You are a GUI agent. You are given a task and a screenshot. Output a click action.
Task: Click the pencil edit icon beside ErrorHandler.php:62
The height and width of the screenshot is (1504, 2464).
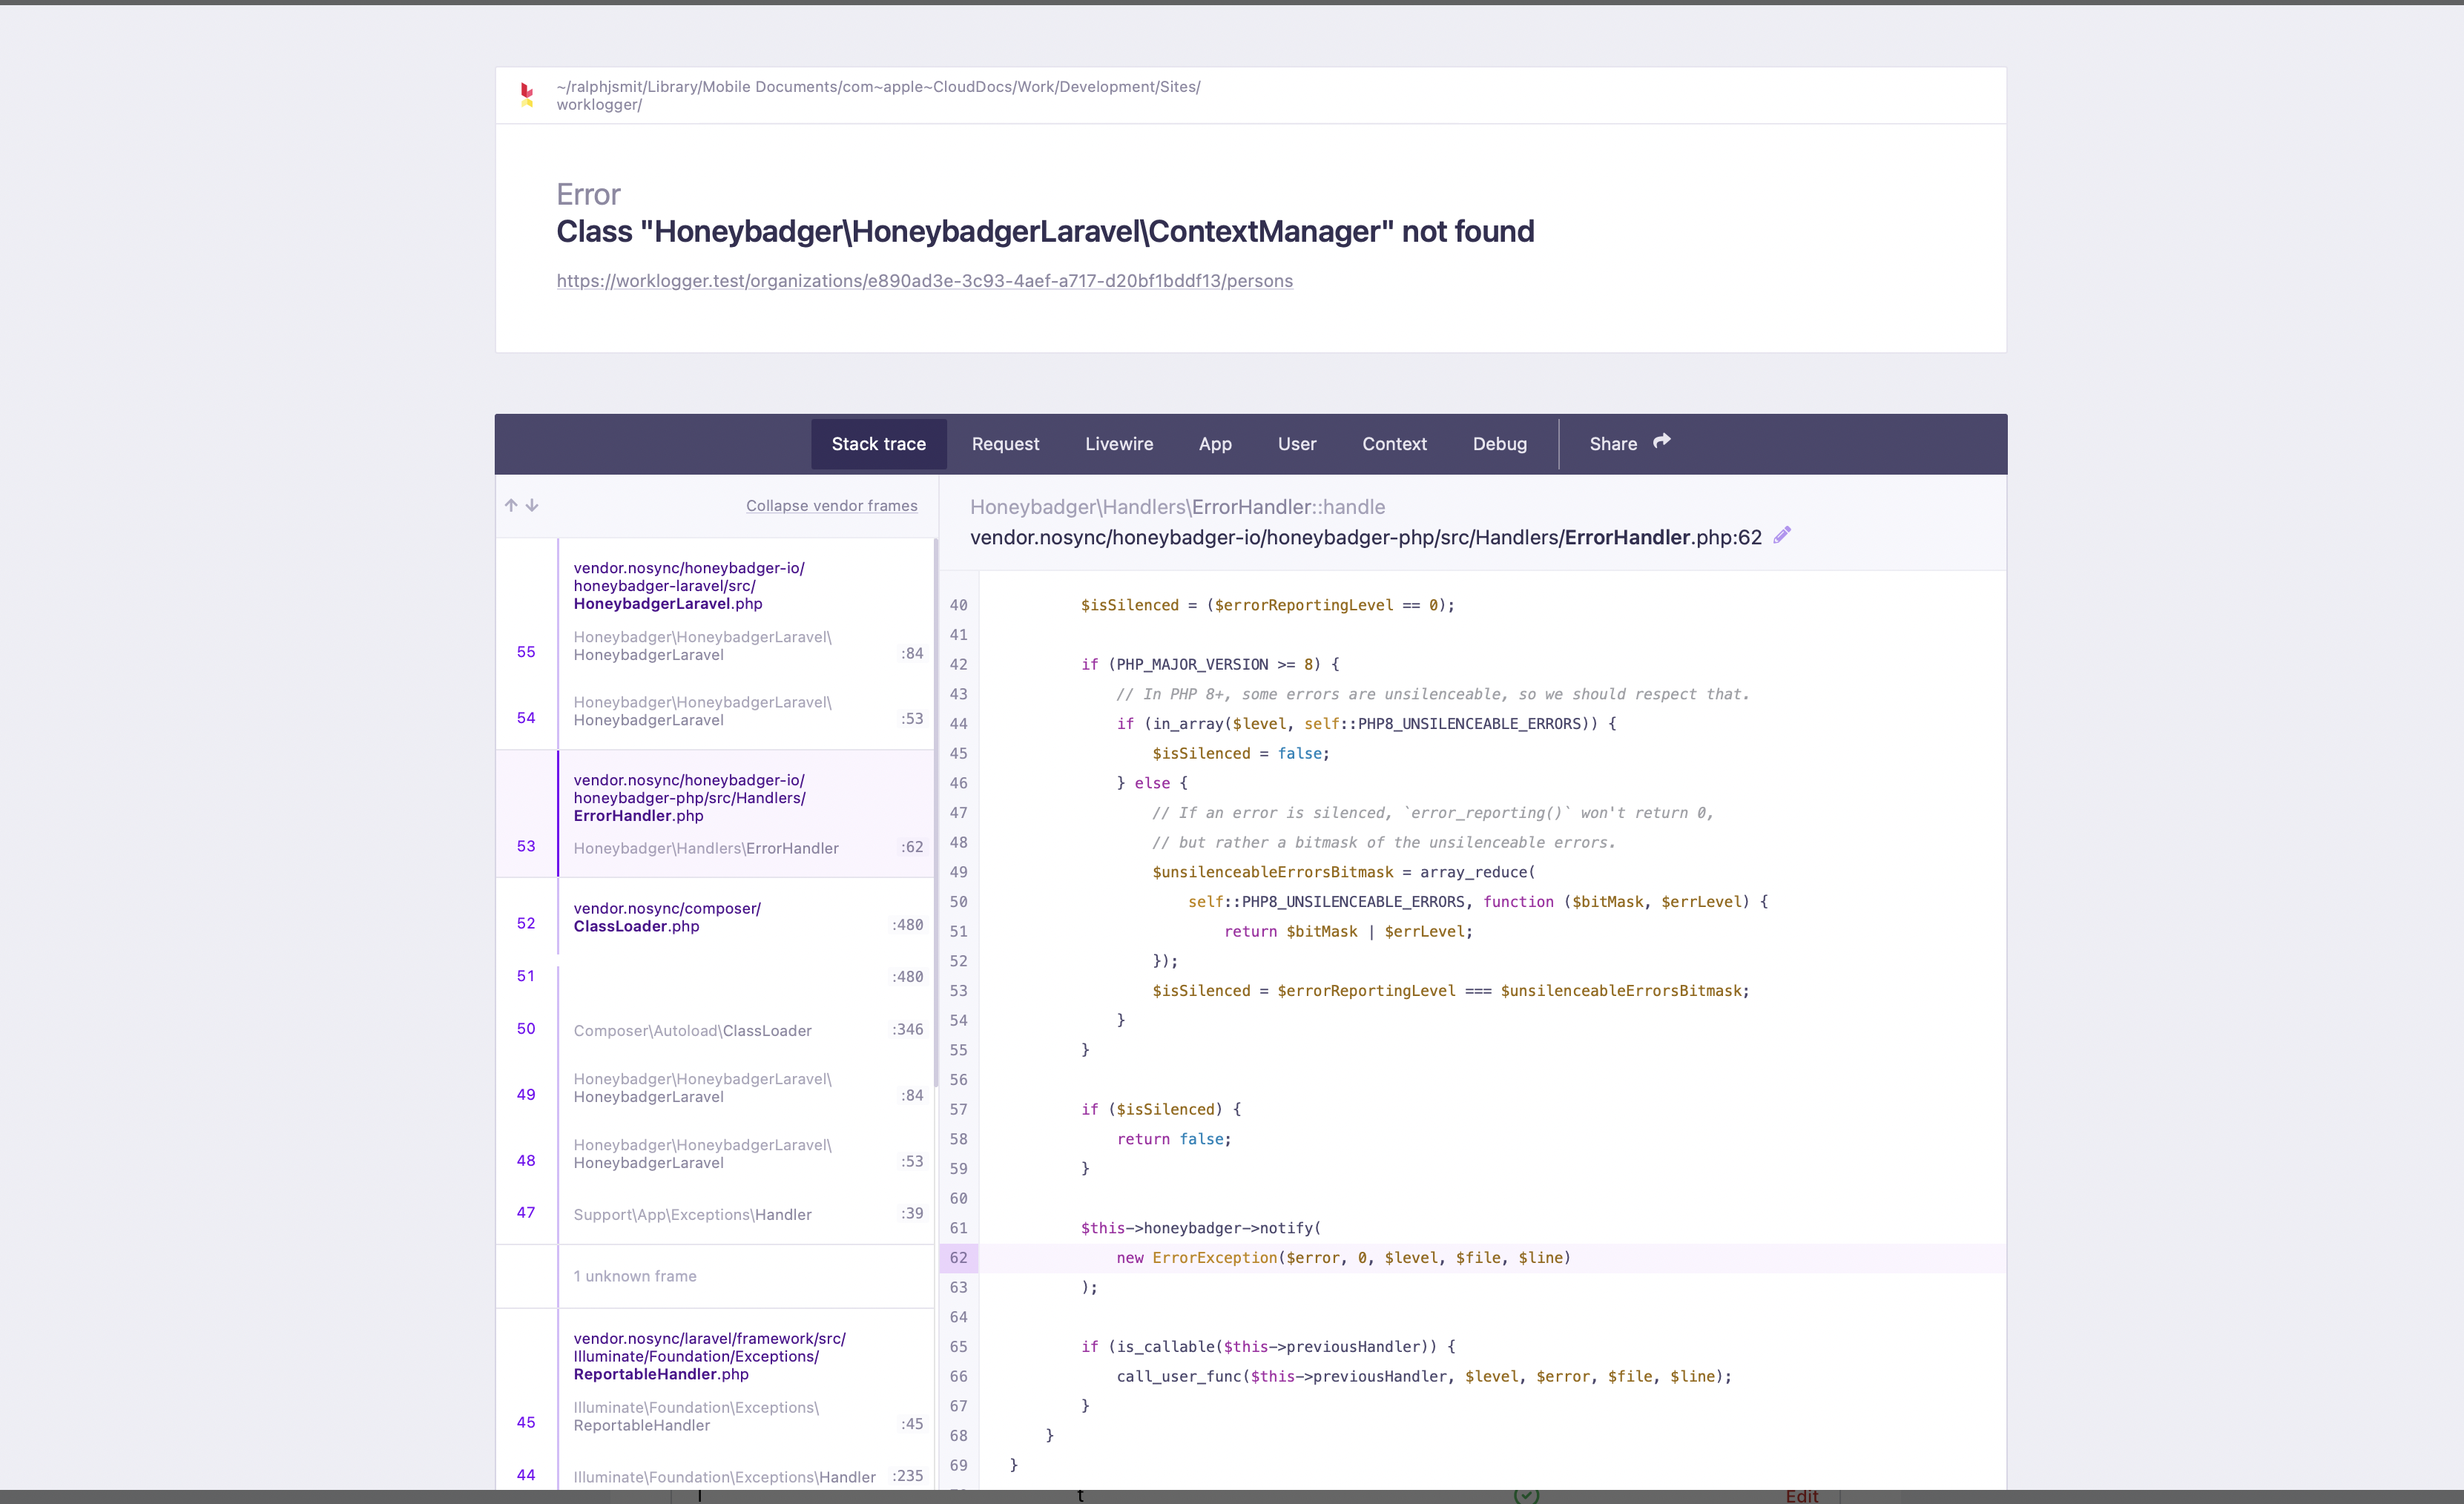pyautogui.click(x=1782, y=536)
